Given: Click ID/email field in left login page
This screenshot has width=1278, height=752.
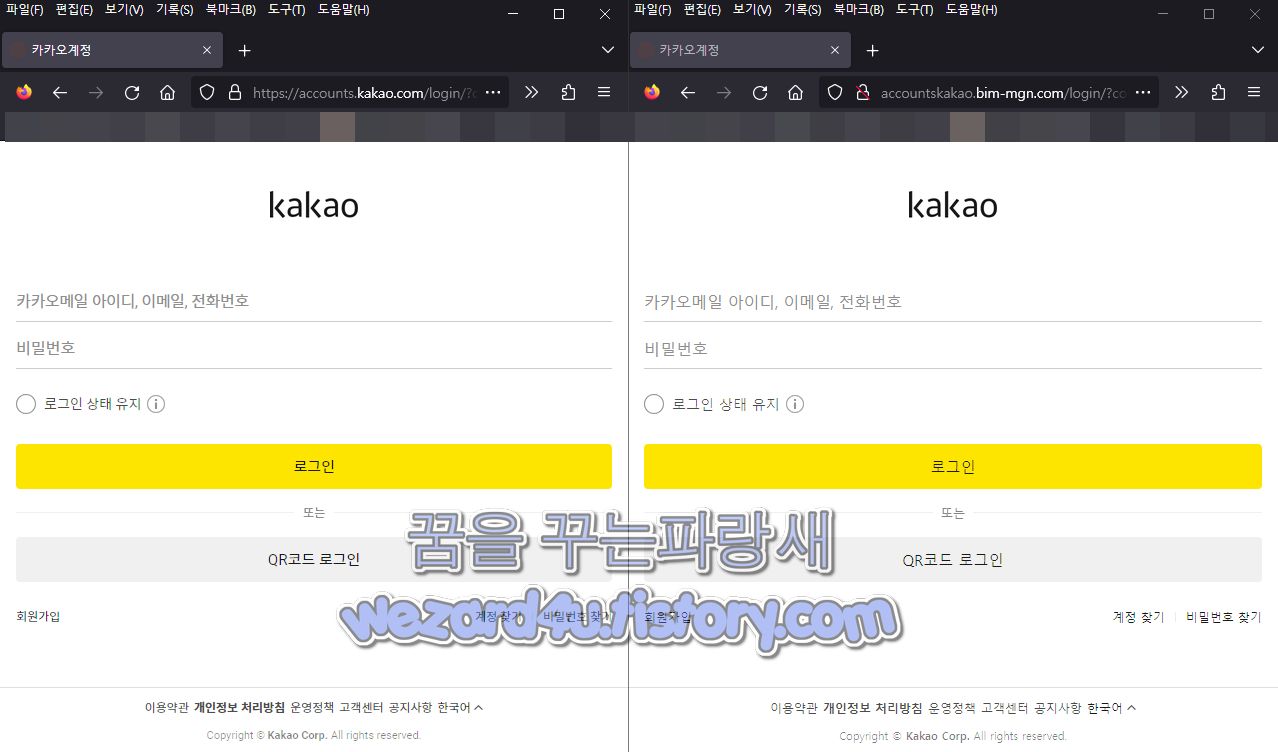Looking at the screenshot, I should click(314, 301).
